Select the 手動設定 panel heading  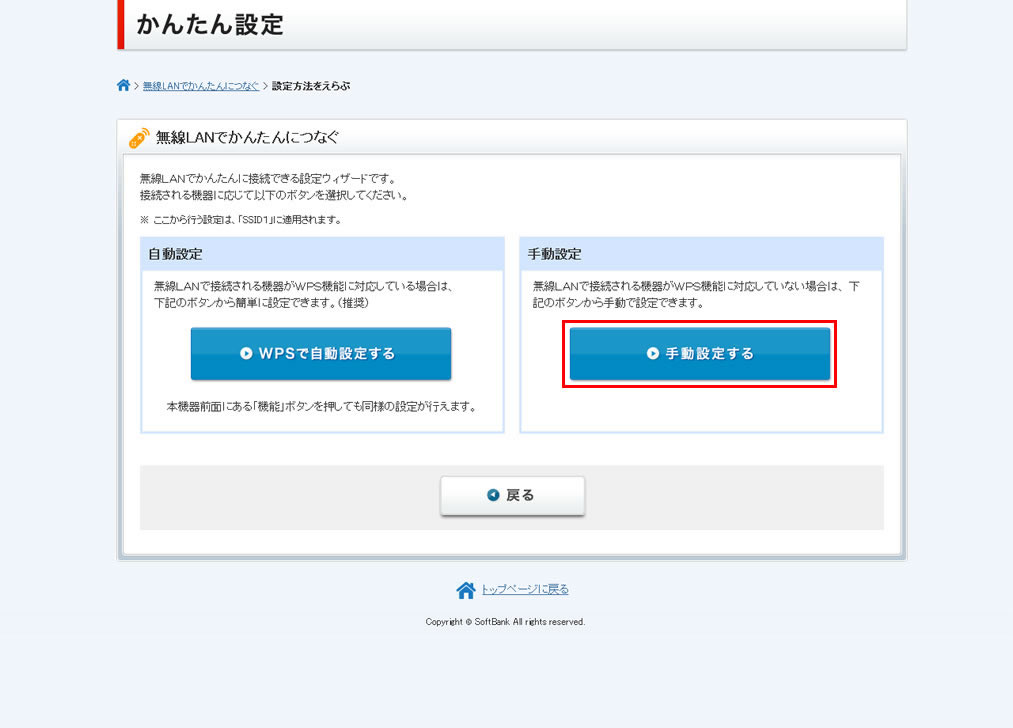click(555, 254)
